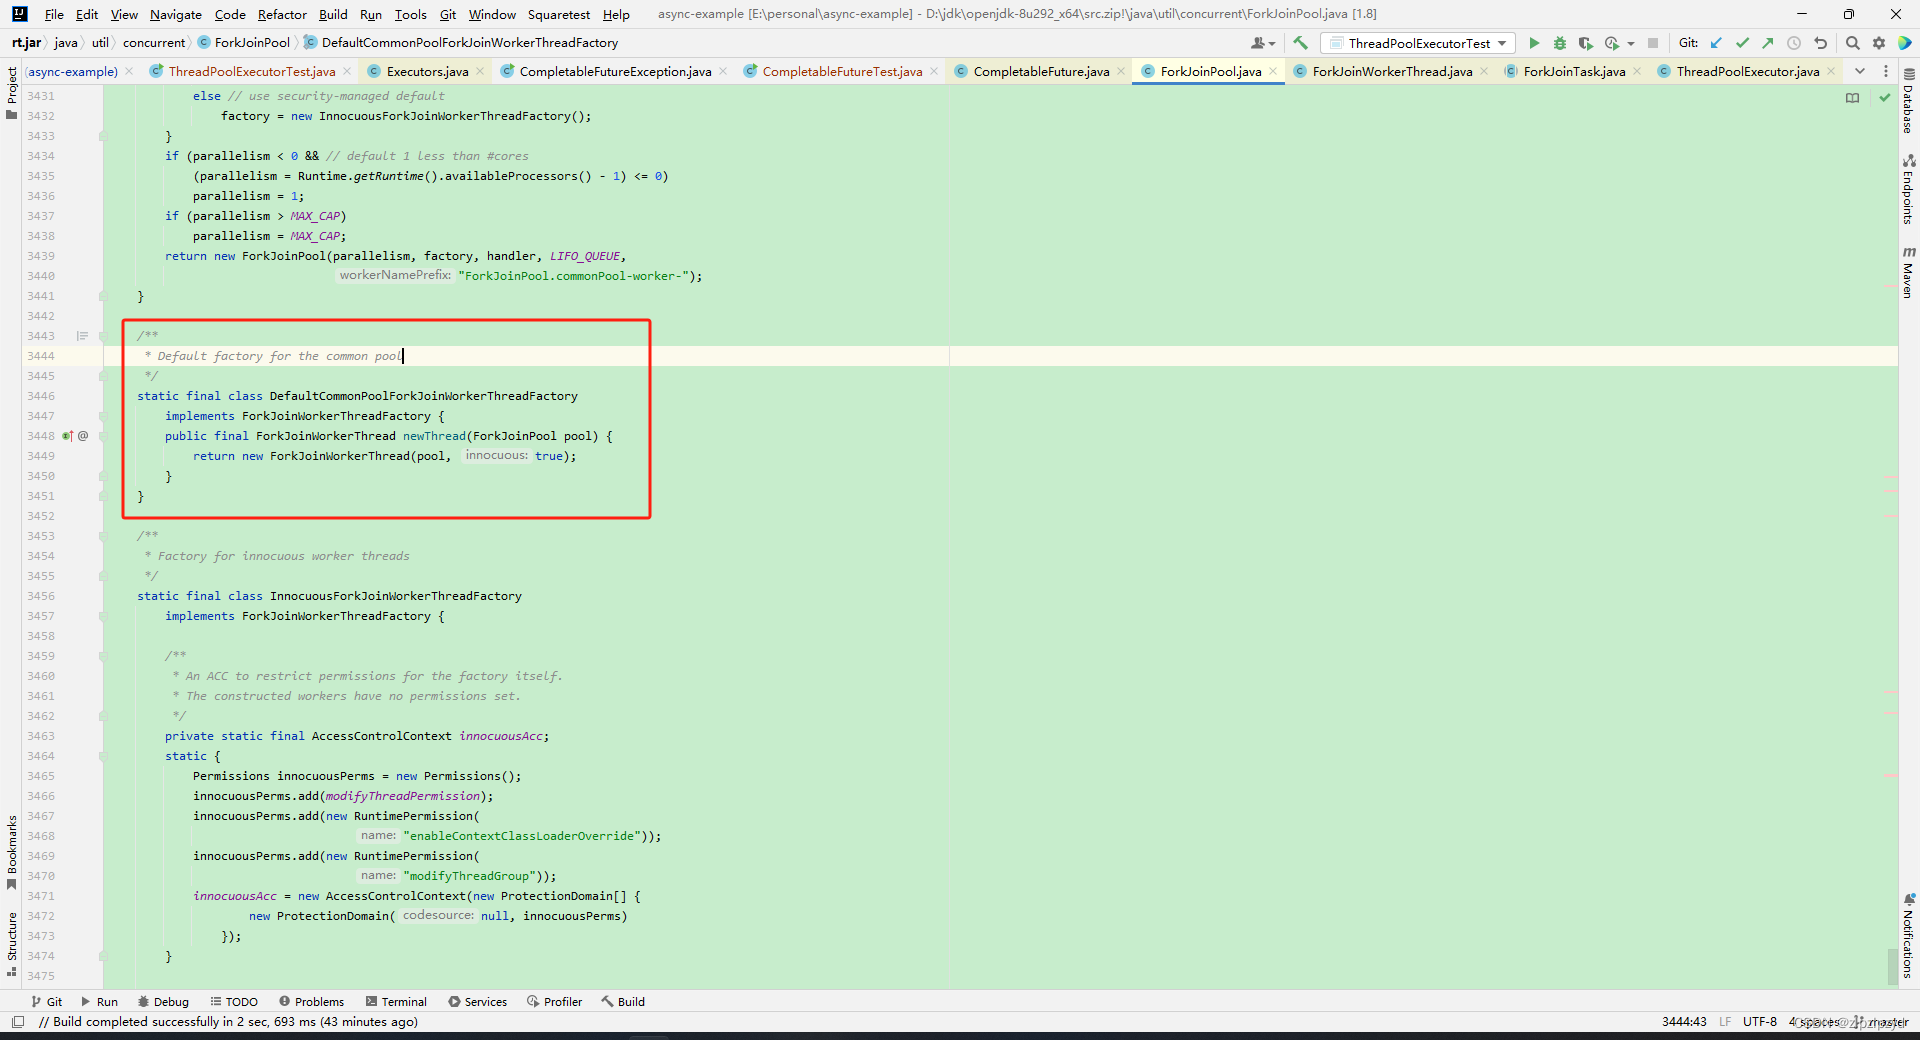Click line number 3456 in the gutter
Image resolution: width=1920 pixels, height=1040 pixels.
click(41, 596)
